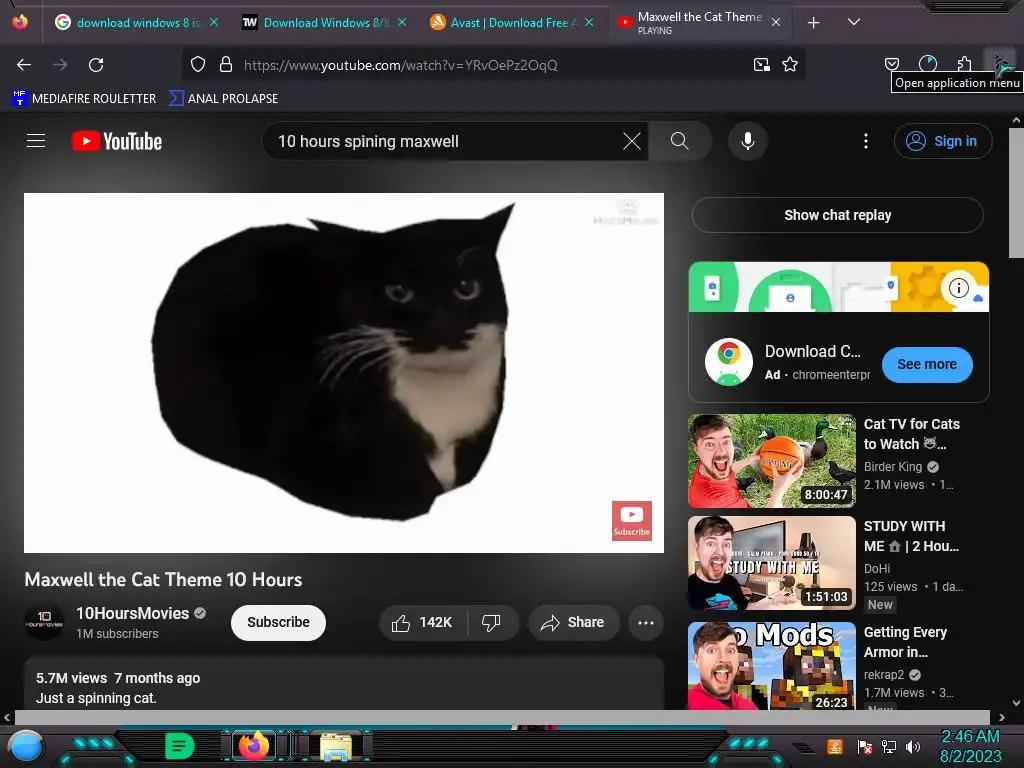This screenshot has height=768, width=1024.
Task: Open Cat TV for Cats video thumbnail
Action: coord(771,461)
